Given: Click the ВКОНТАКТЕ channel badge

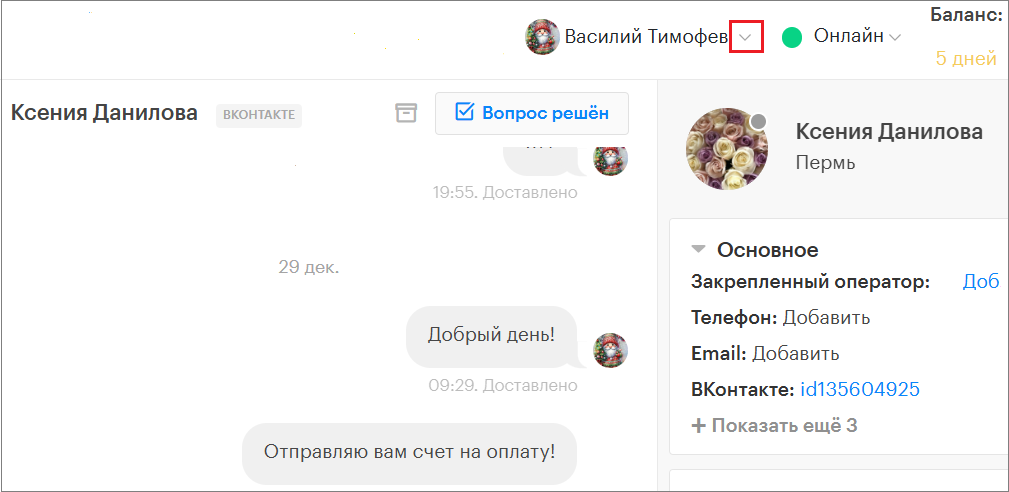Looking at the screenshot, I should pos(259,114).
